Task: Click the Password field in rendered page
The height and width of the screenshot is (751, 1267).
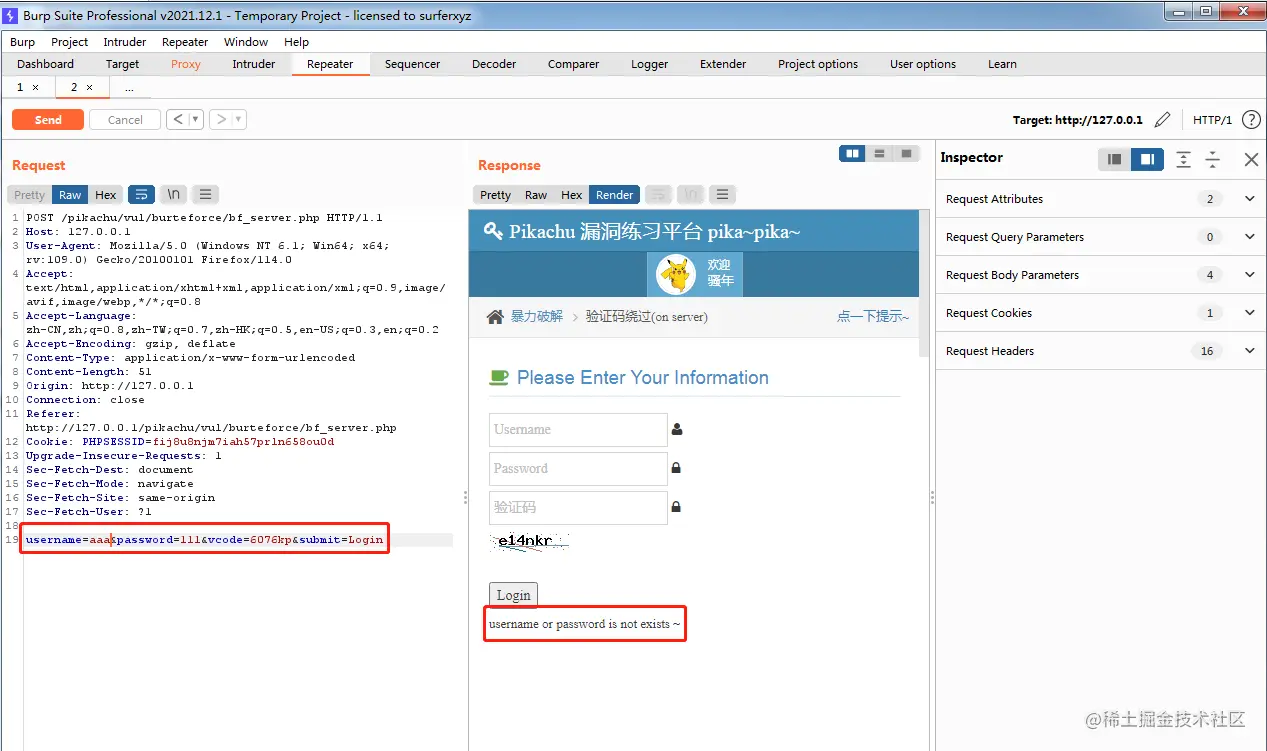Action: point(578,469)
